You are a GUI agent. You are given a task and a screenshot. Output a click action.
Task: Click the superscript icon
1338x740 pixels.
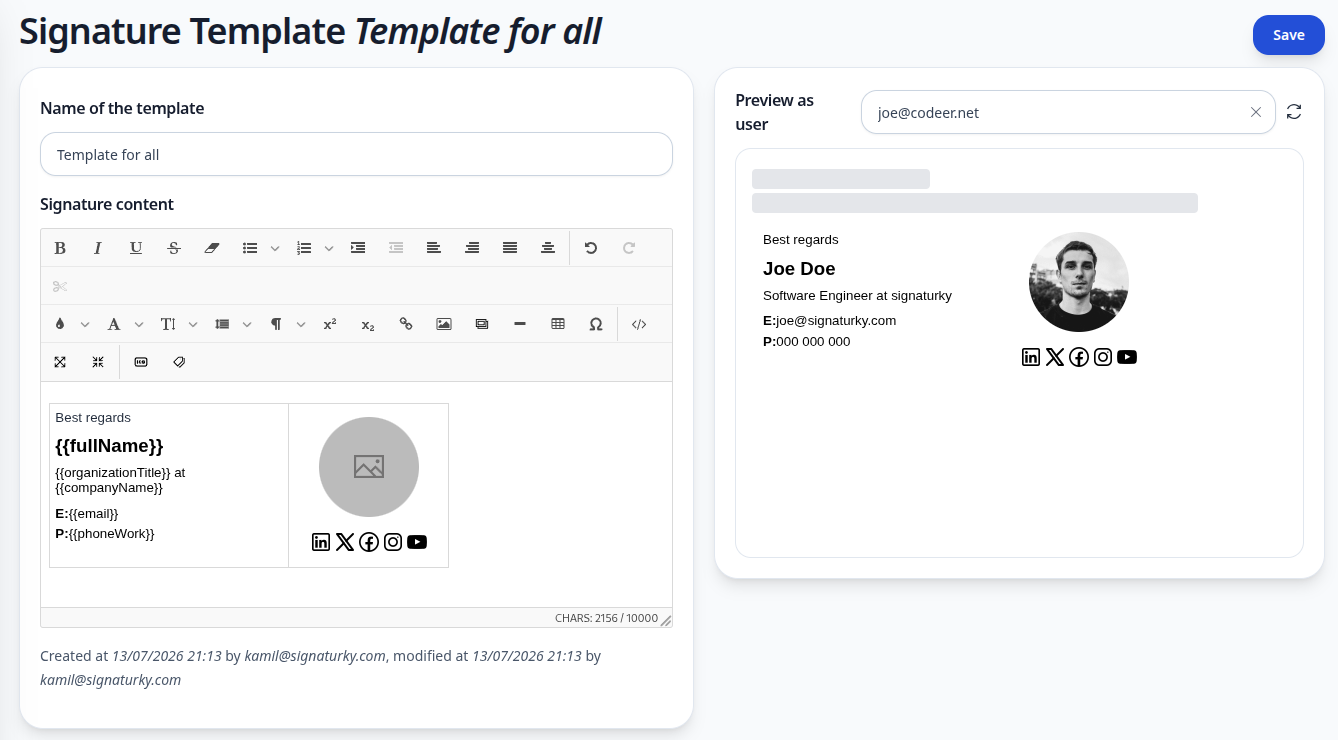(330, 324)
